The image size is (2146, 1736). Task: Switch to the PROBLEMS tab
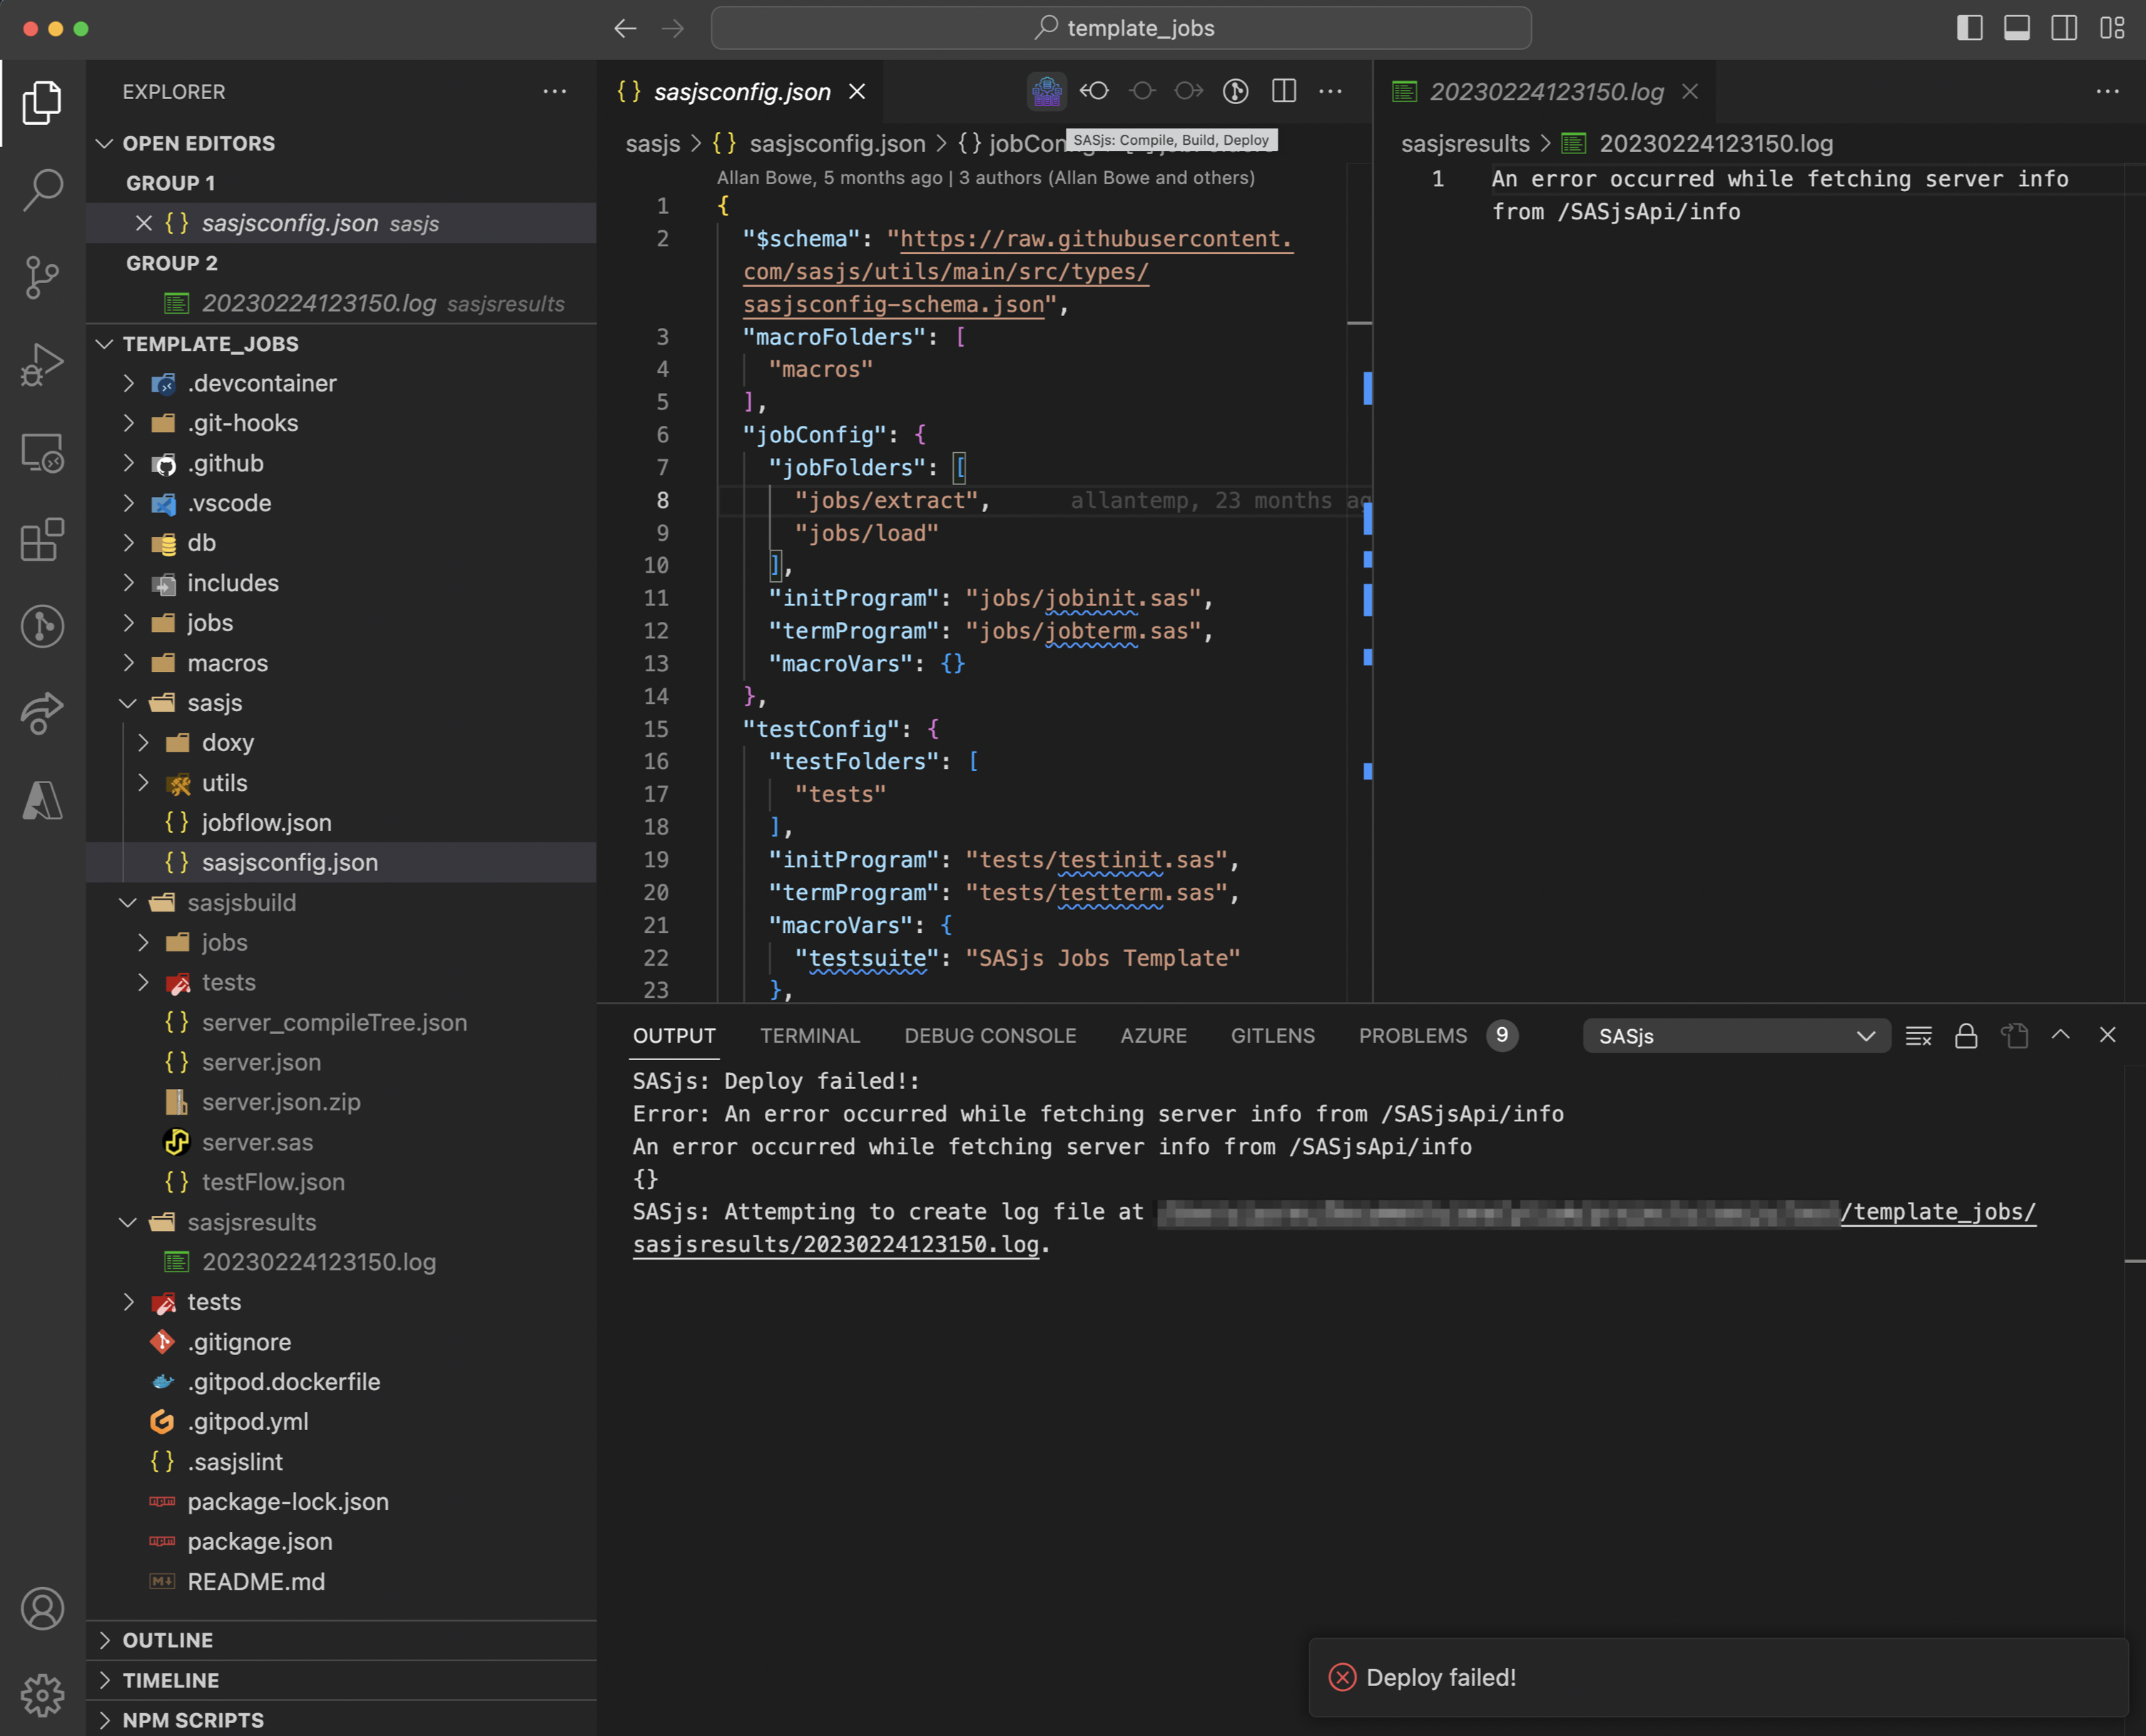(1412, 1036)
